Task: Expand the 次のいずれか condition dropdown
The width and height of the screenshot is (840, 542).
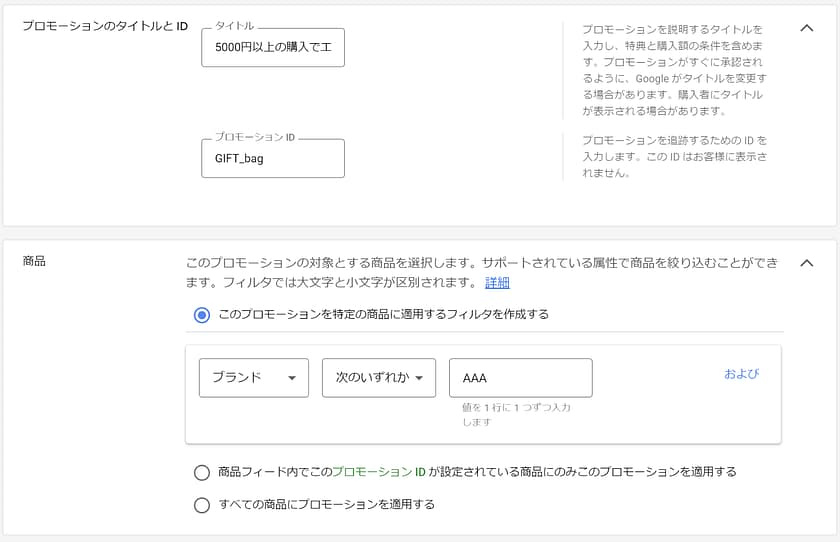Action: click(x=379, y=378)
